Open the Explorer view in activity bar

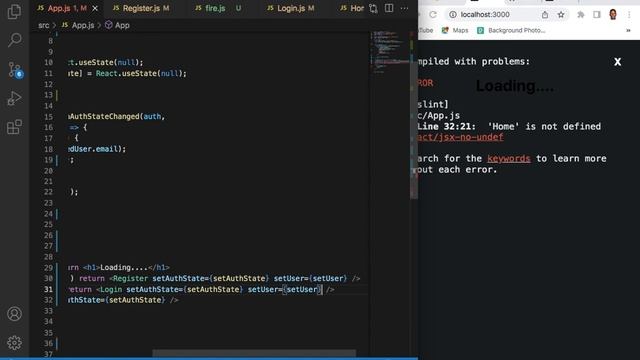coord(14,11)
